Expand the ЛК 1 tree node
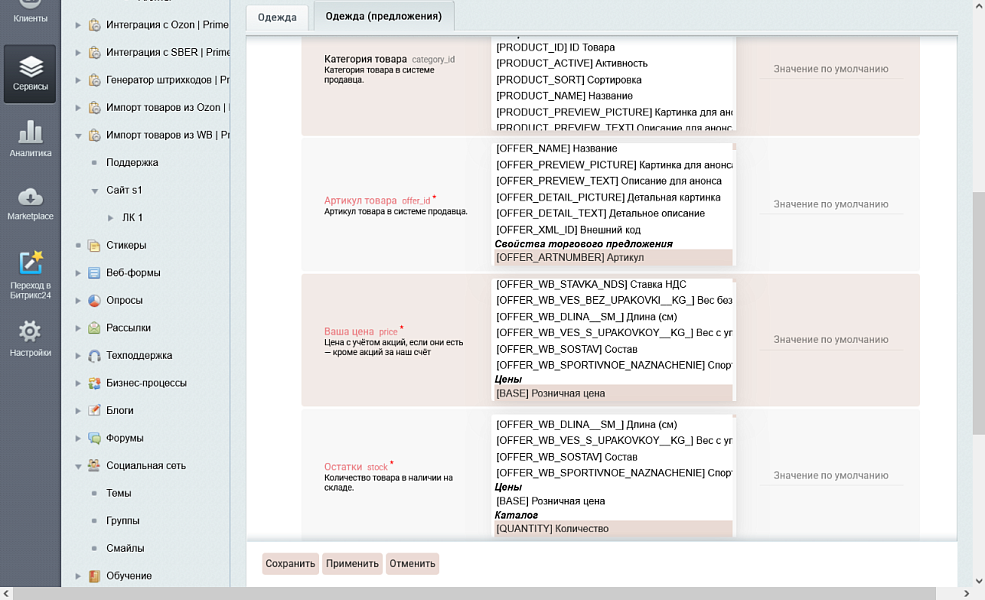This screenshot has height=600, width=985. point(110,218)
